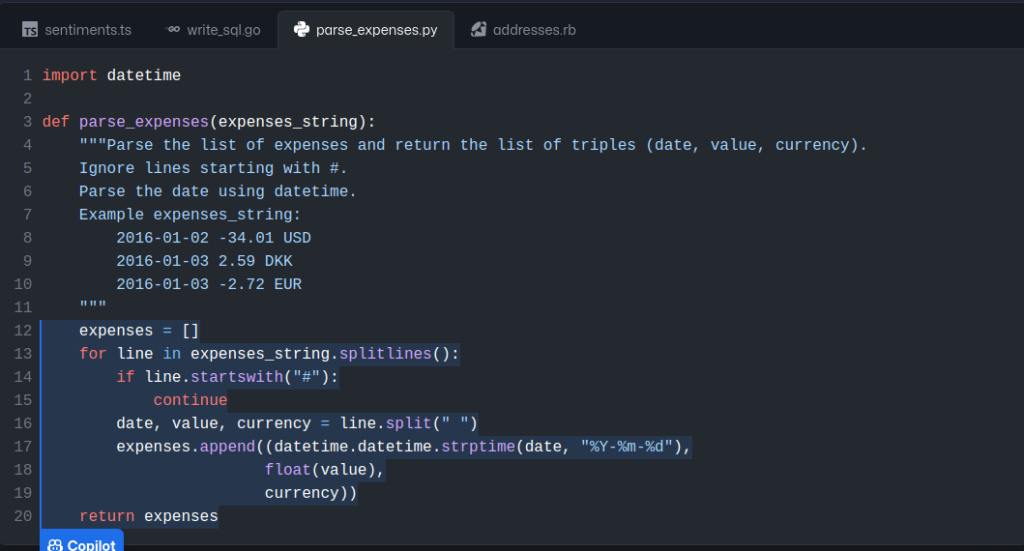This screenshot has width=1024, height=551.
Task: Click the 'append' method call
Action: pos(227,447)
